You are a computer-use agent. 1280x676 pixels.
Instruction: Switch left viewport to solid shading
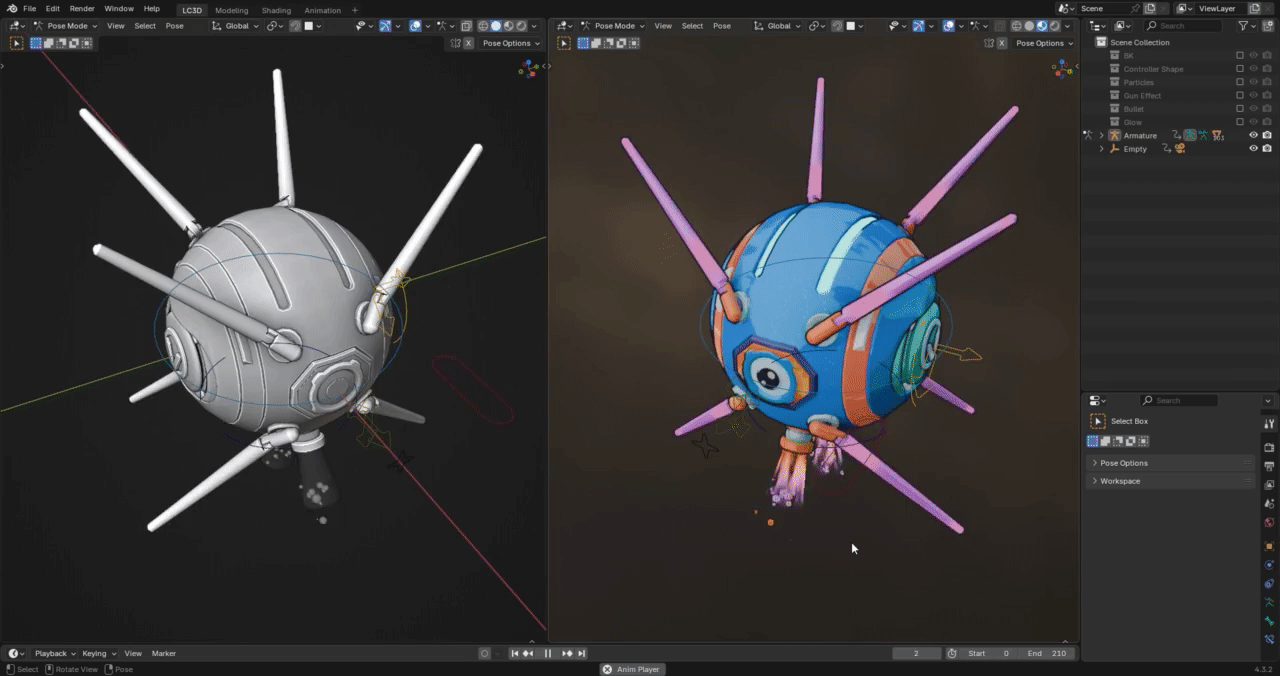tap(496, 26)
